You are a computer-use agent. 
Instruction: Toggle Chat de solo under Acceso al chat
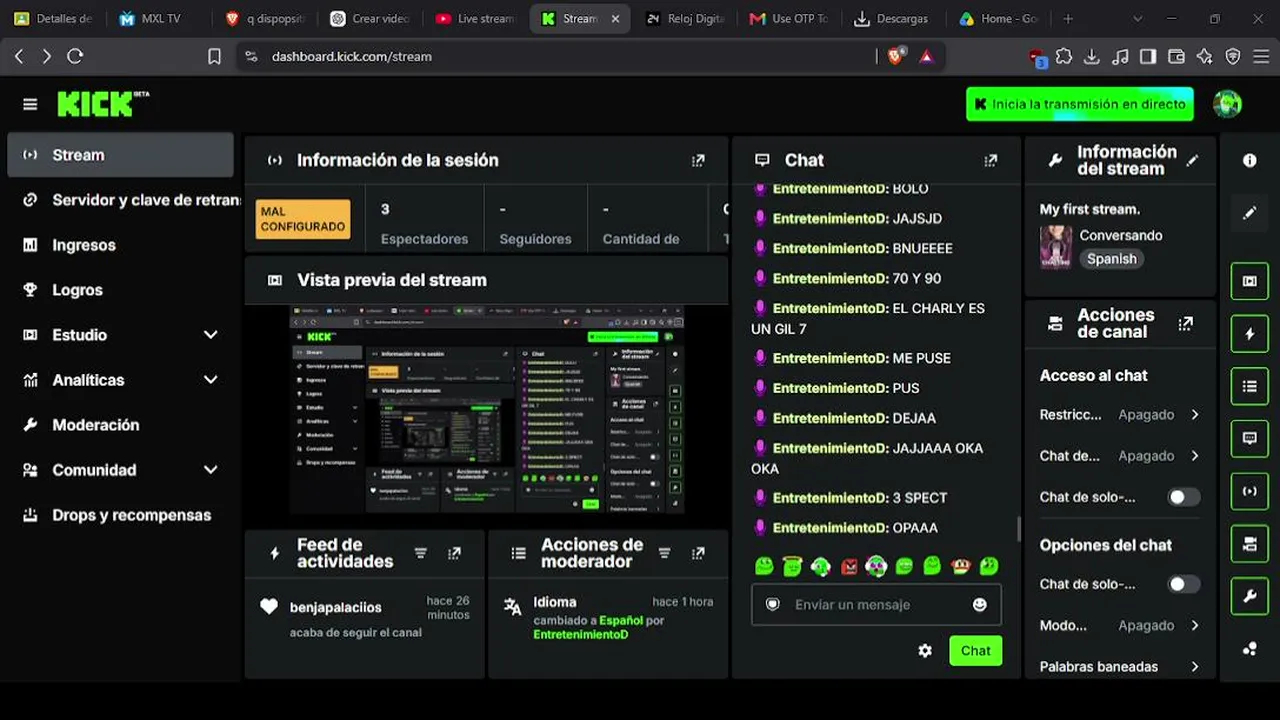click(1183, 497)
